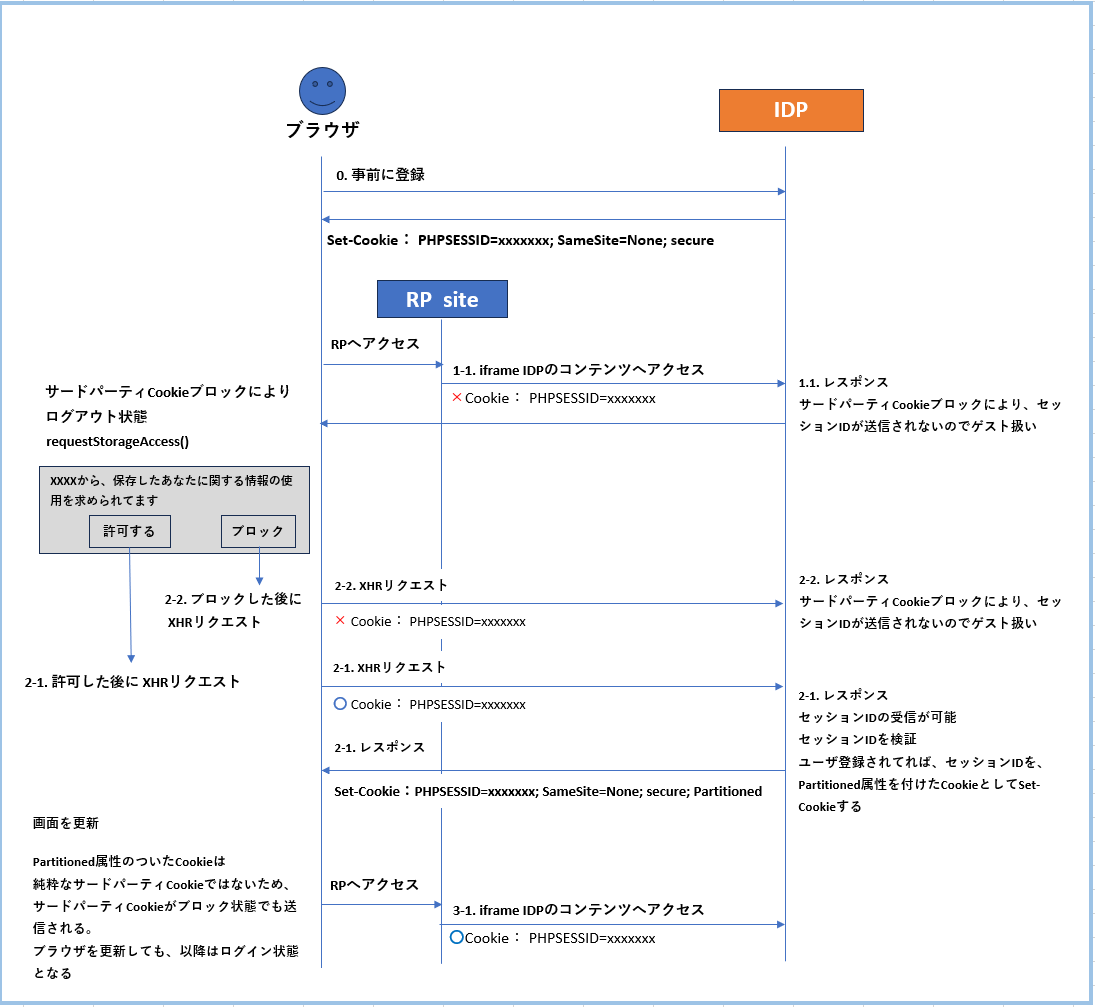
Task: Click the arrow labeled 0. 事前に登録
Action: coord(380,173)
